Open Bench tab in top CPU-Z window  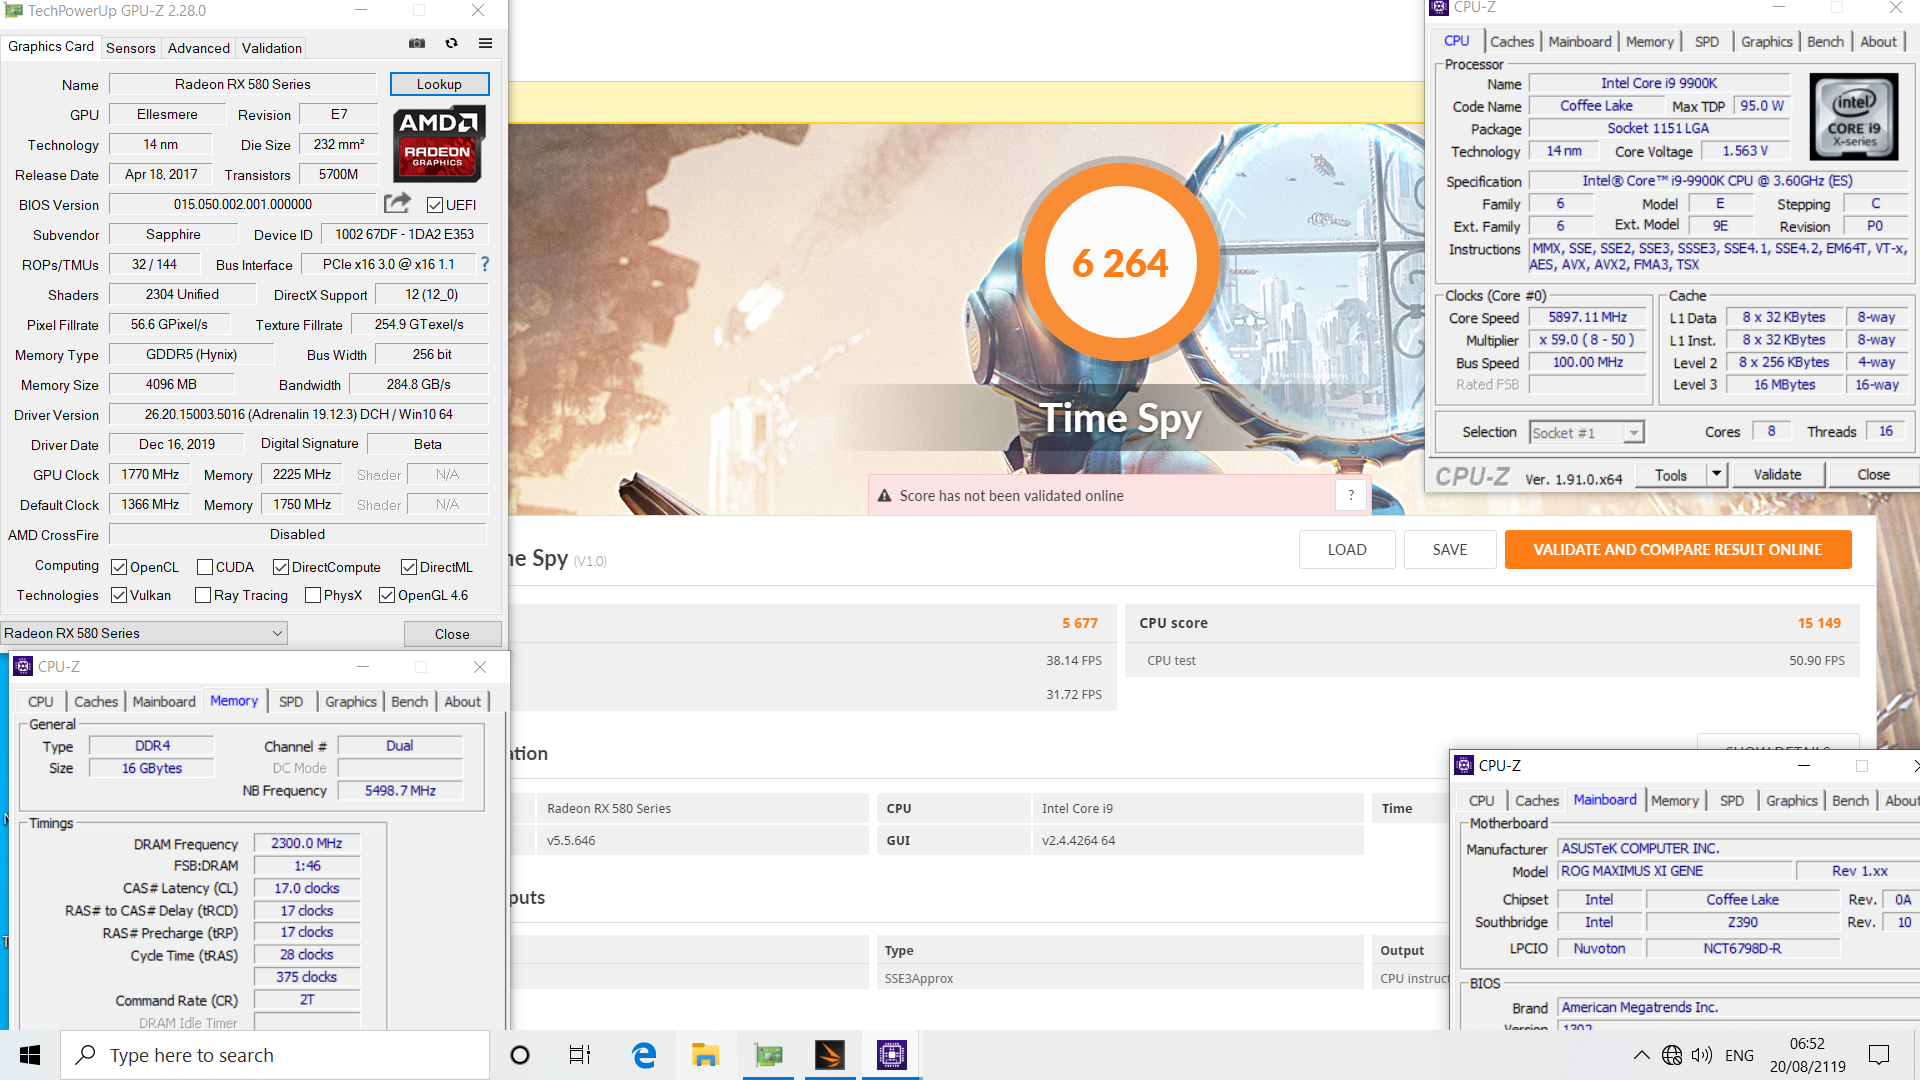coord(1825,42)
